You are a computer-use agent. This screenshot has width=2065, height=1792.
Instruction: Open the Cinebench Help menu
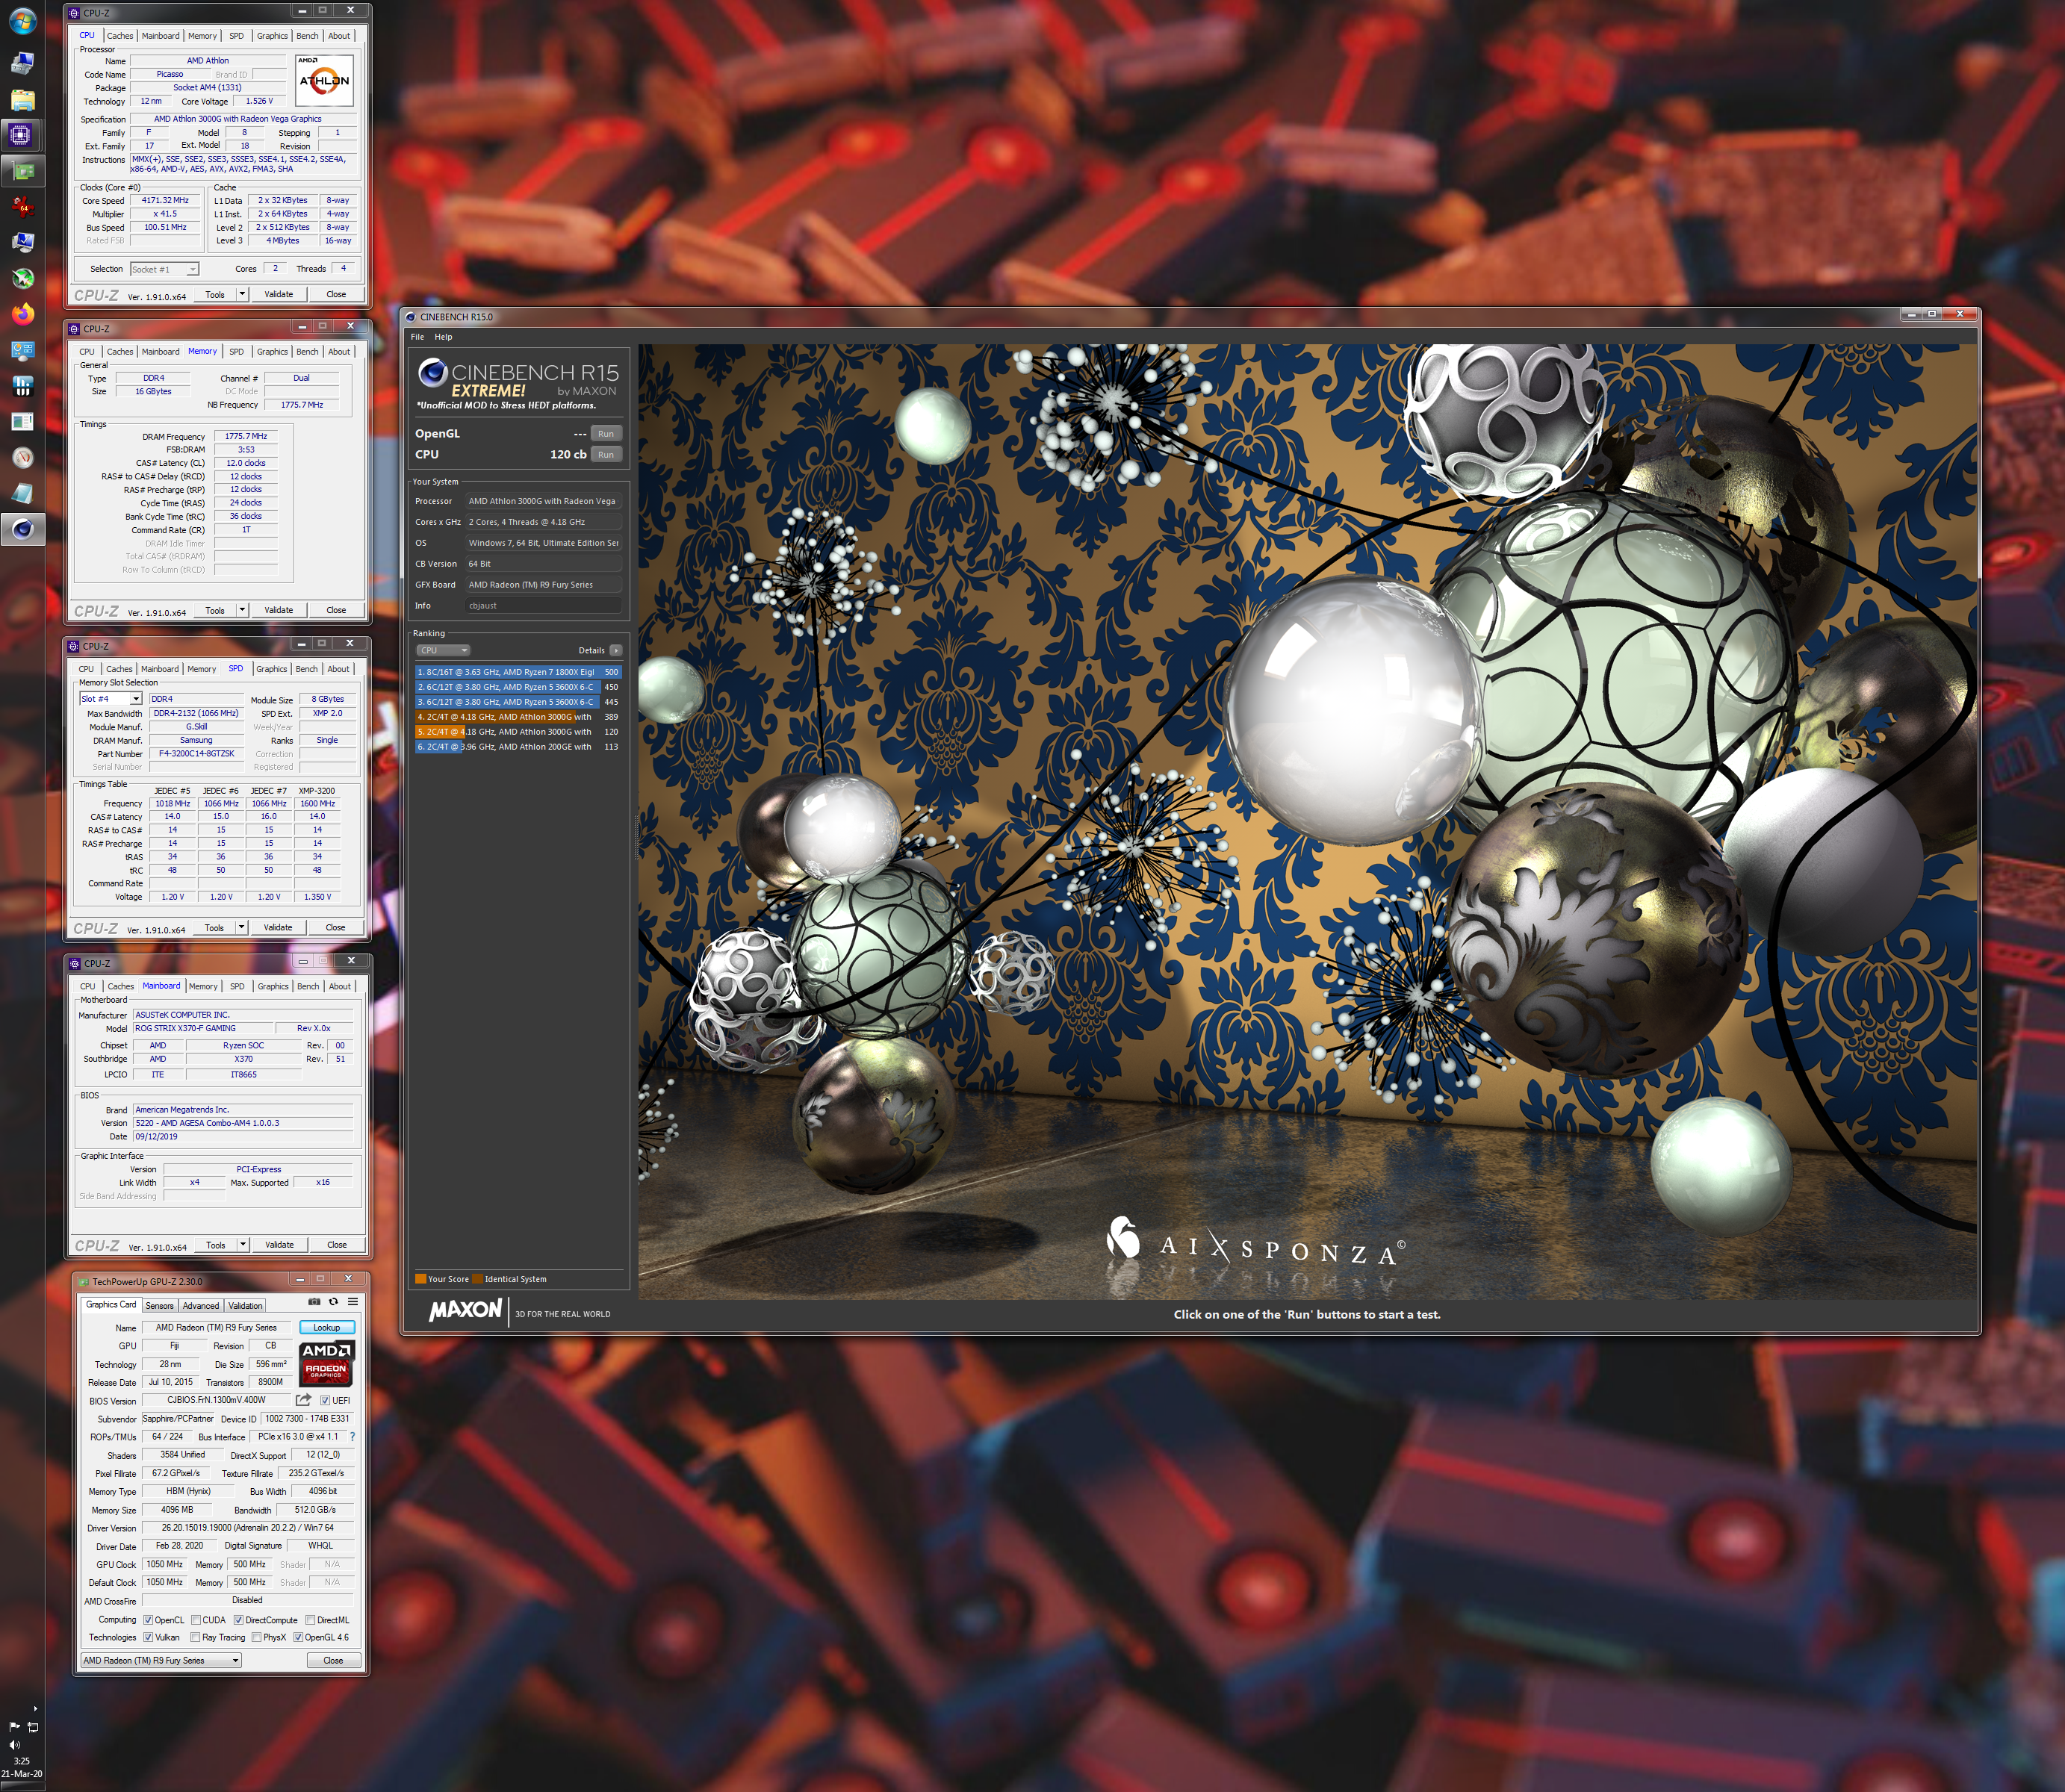coord(443,337)
